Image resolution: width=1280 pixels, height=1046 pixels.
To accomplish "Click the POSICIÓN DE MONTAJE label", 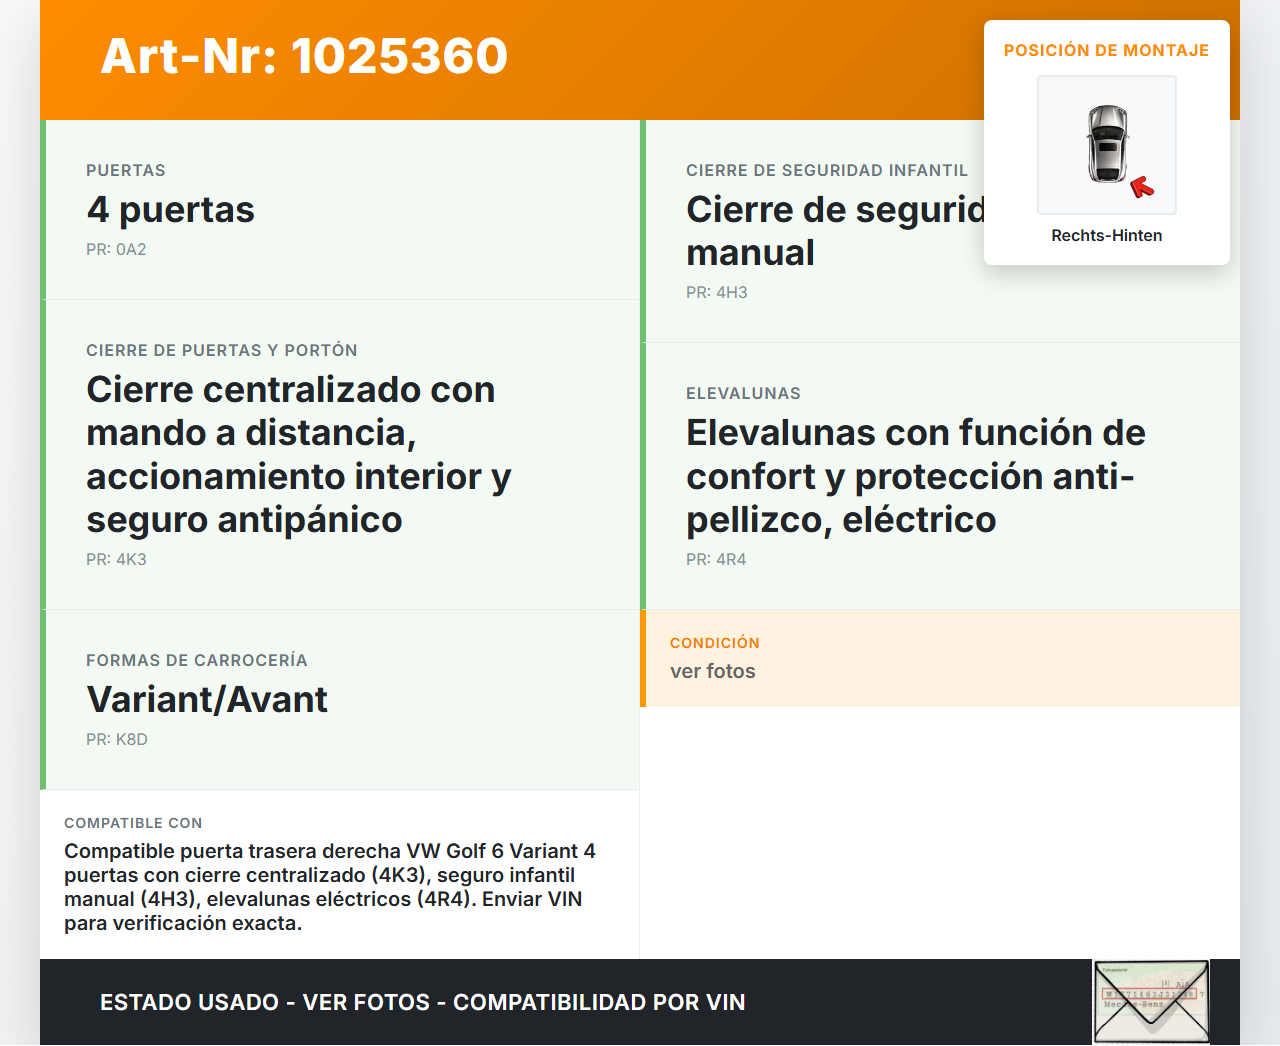I will [1107, 50].
